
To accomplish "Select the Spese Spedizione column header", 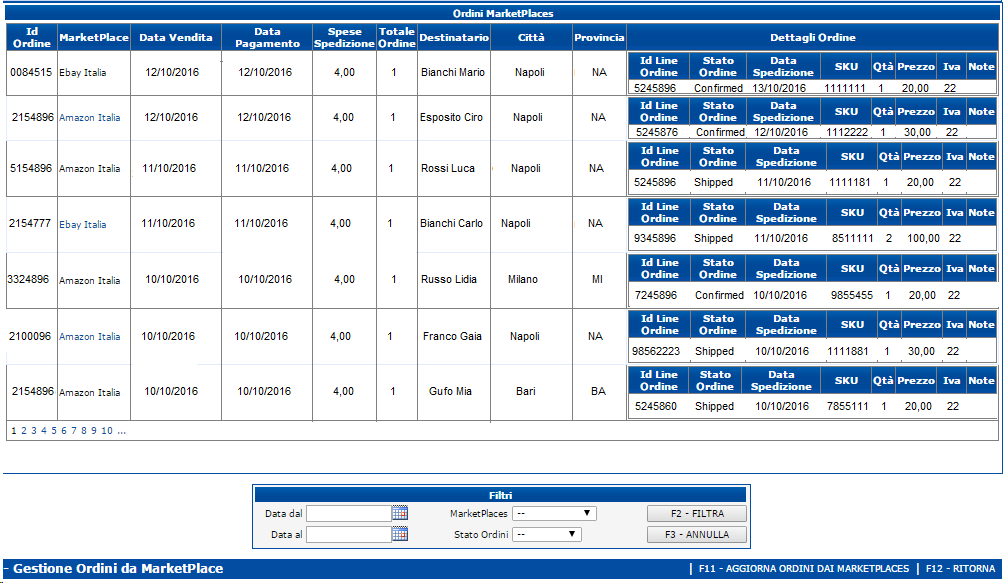I will [x=344, y=37].
